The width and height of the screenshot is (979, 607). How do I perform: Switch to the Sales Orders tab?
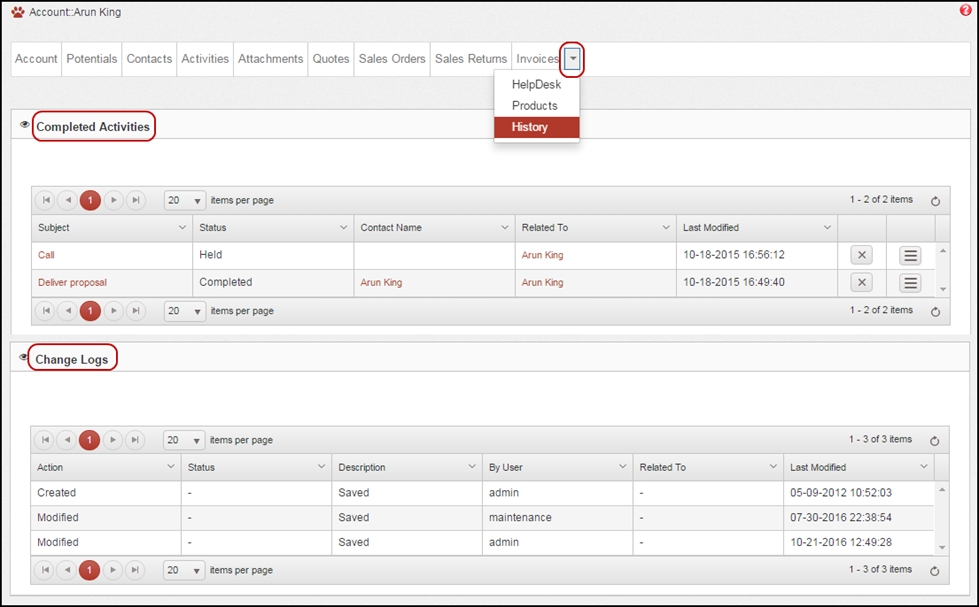click(x=392, y=59)
